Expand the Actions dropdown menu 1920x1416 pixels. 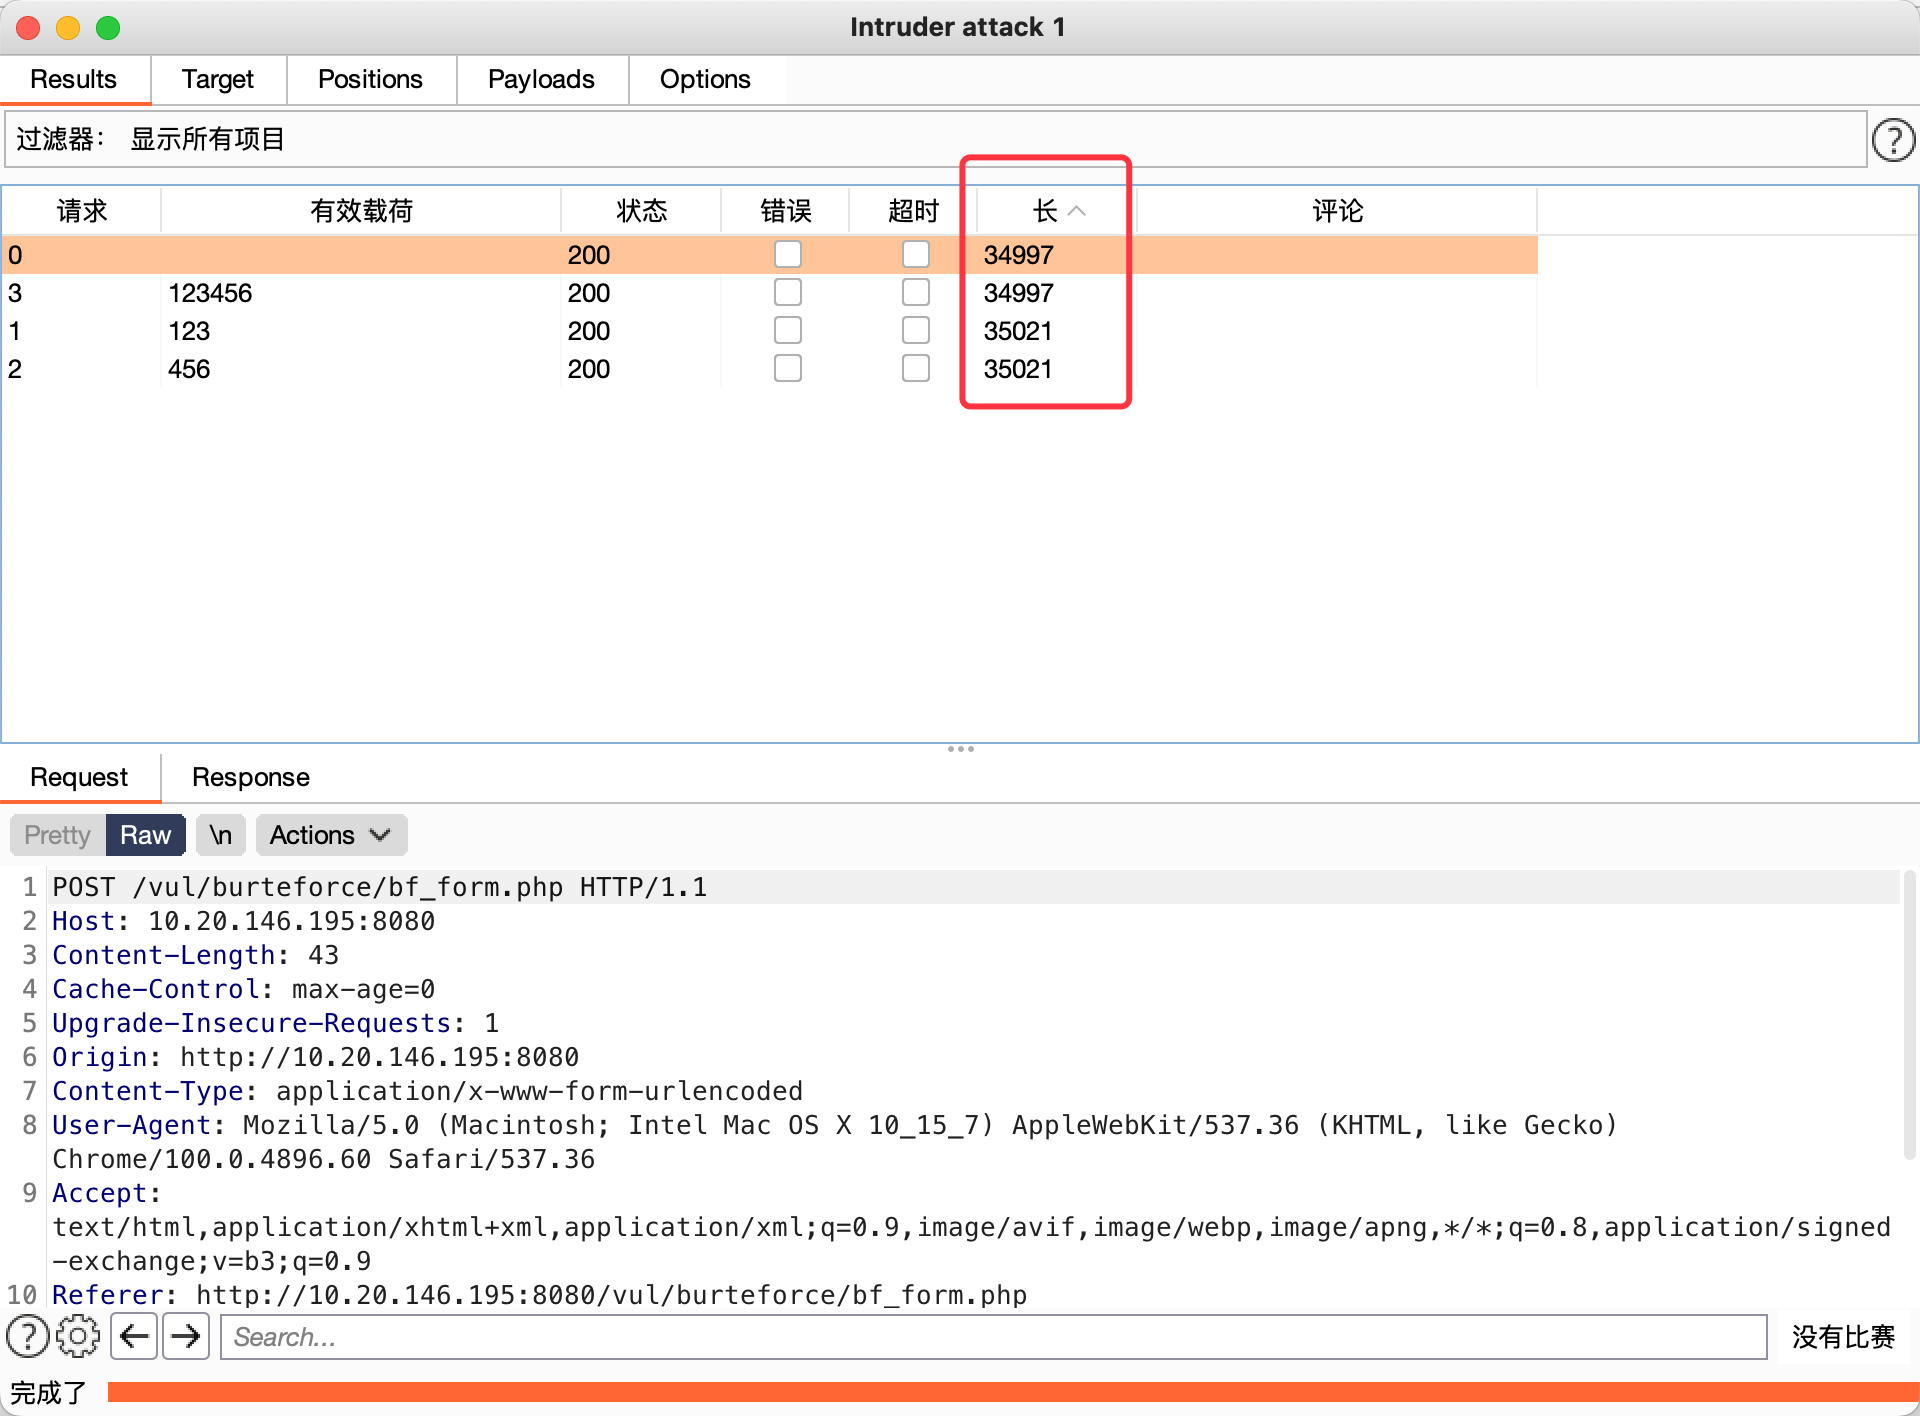pyautogui.click(x=330, y=835)
